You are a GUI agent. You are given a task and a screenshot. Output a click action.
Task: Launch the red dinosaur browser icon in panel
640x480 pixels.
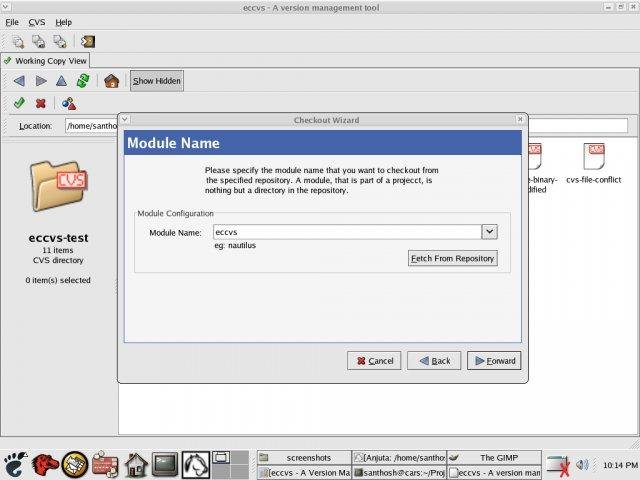pyautogui.click(x=44, y=464)
